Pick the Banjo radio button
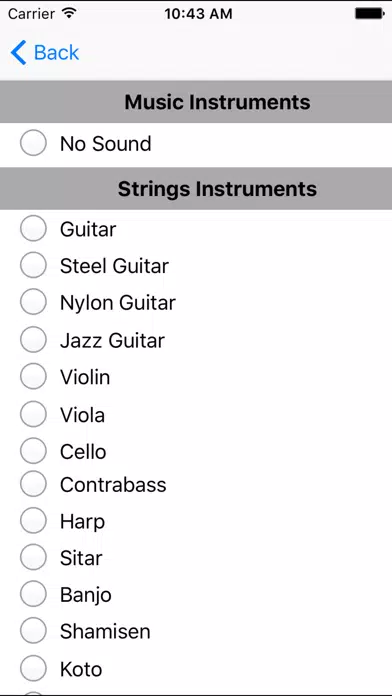 [33, 594]
